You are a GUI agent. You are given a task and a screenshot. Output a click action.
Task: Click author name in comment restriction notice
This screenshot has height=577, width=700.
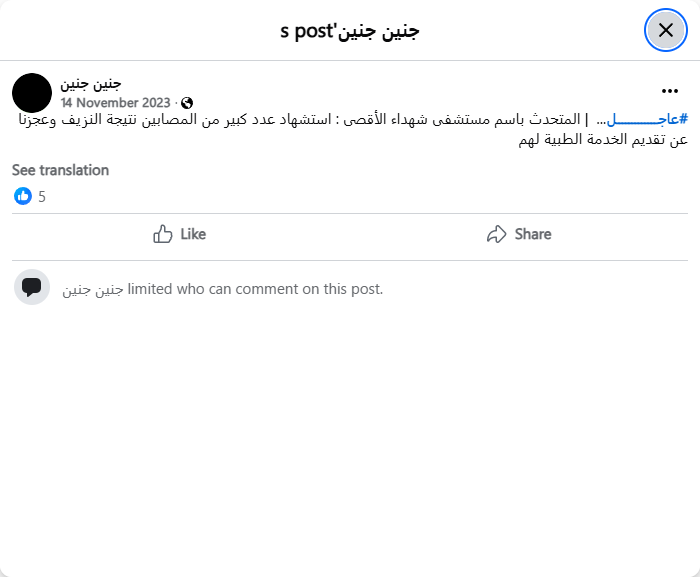93,289
